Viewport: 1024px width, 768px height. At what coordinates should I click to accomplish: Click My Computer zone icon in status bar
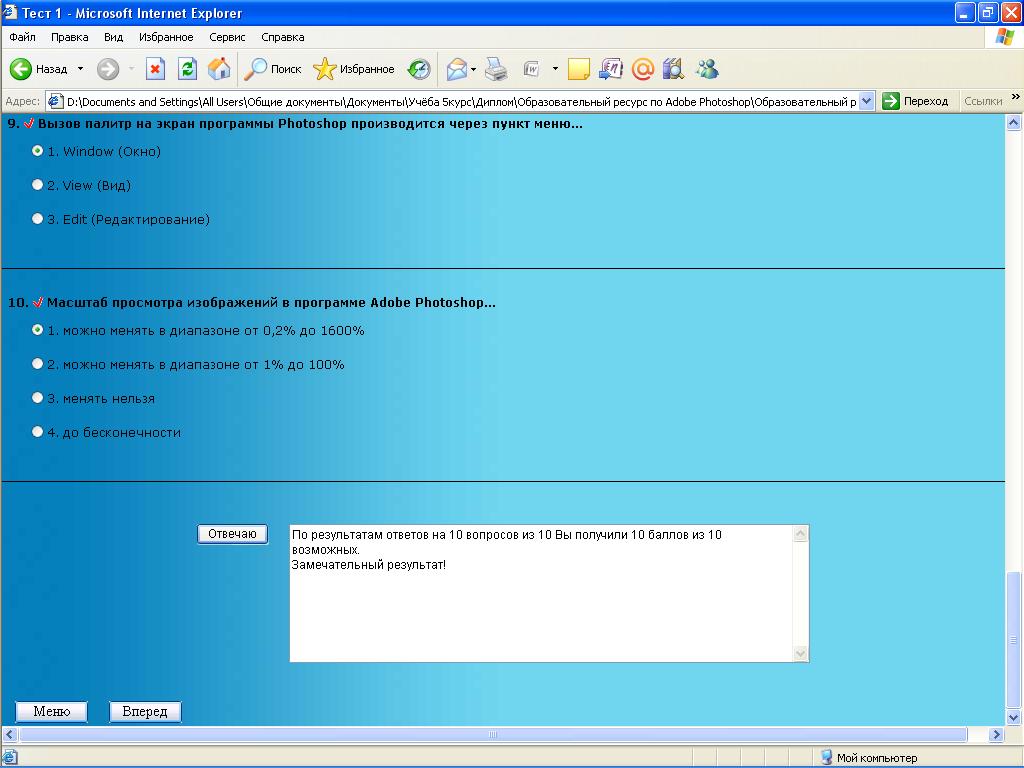coord(826,758)
